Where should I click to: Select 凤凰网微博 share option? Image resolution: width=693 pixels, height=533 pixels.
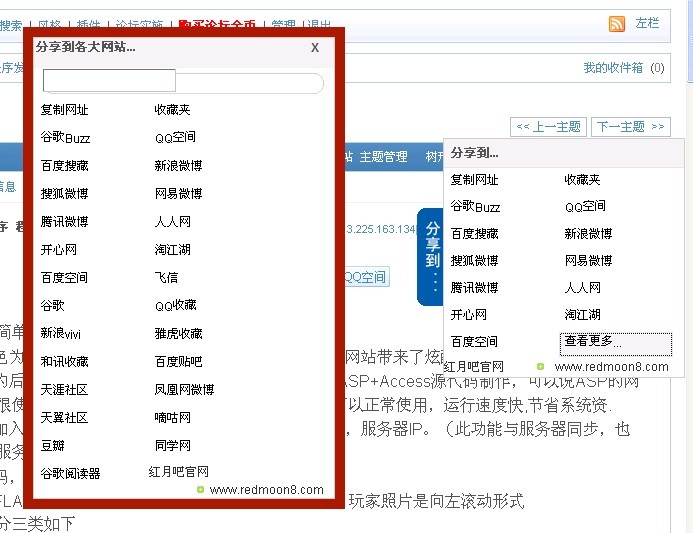pyautogui.click(x=184, y=389)
